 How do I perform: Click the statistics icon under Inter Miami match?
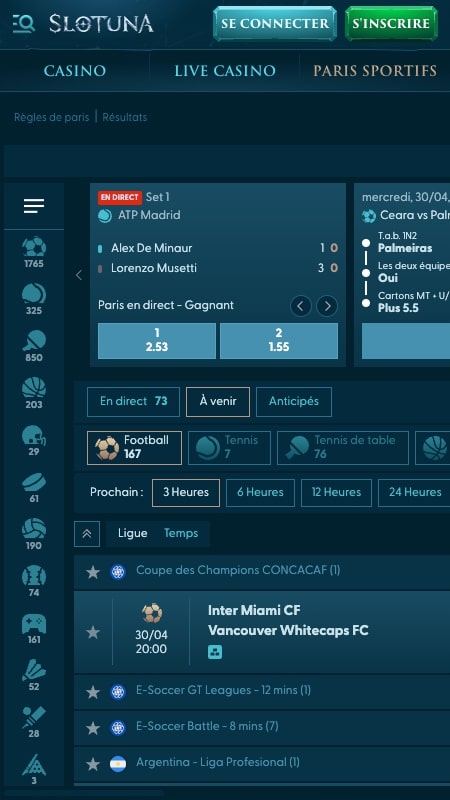215,652
